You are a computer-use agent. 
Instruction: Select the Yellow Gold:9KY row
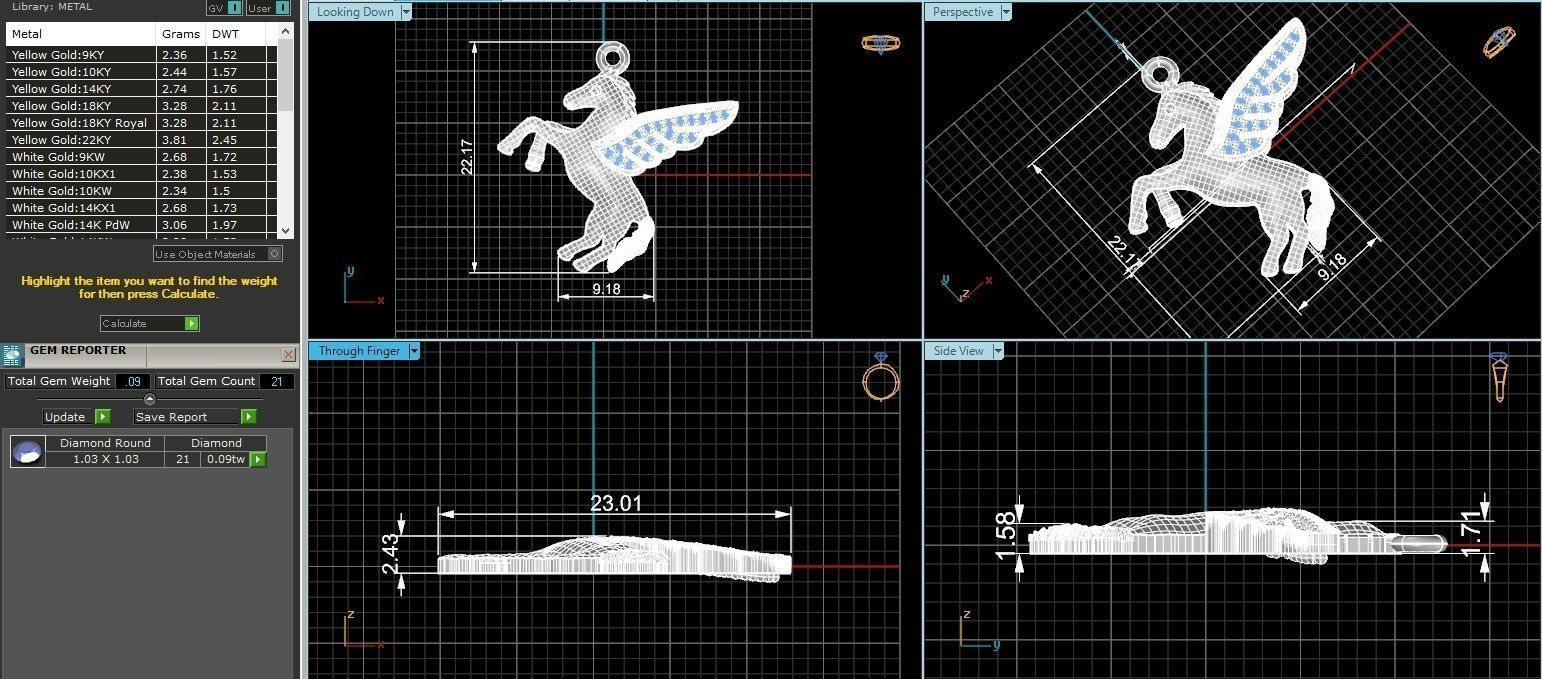point(141,55)
